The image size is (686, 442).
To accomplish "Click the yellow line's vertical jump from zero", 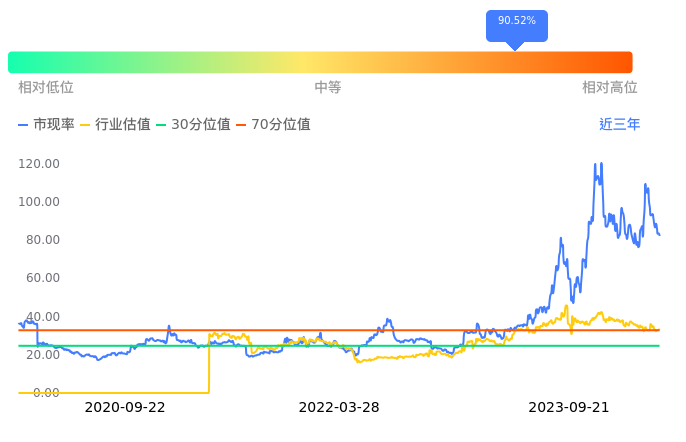I will click(209, 362).
